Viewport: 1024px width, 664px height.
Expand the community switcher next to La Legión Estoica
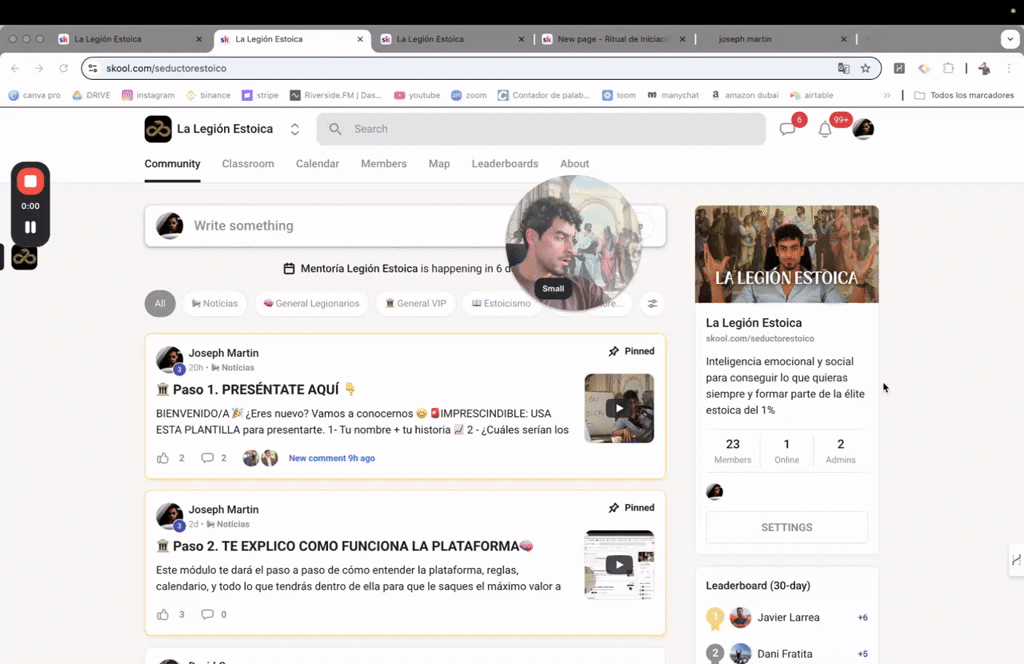tap(294, 128)
